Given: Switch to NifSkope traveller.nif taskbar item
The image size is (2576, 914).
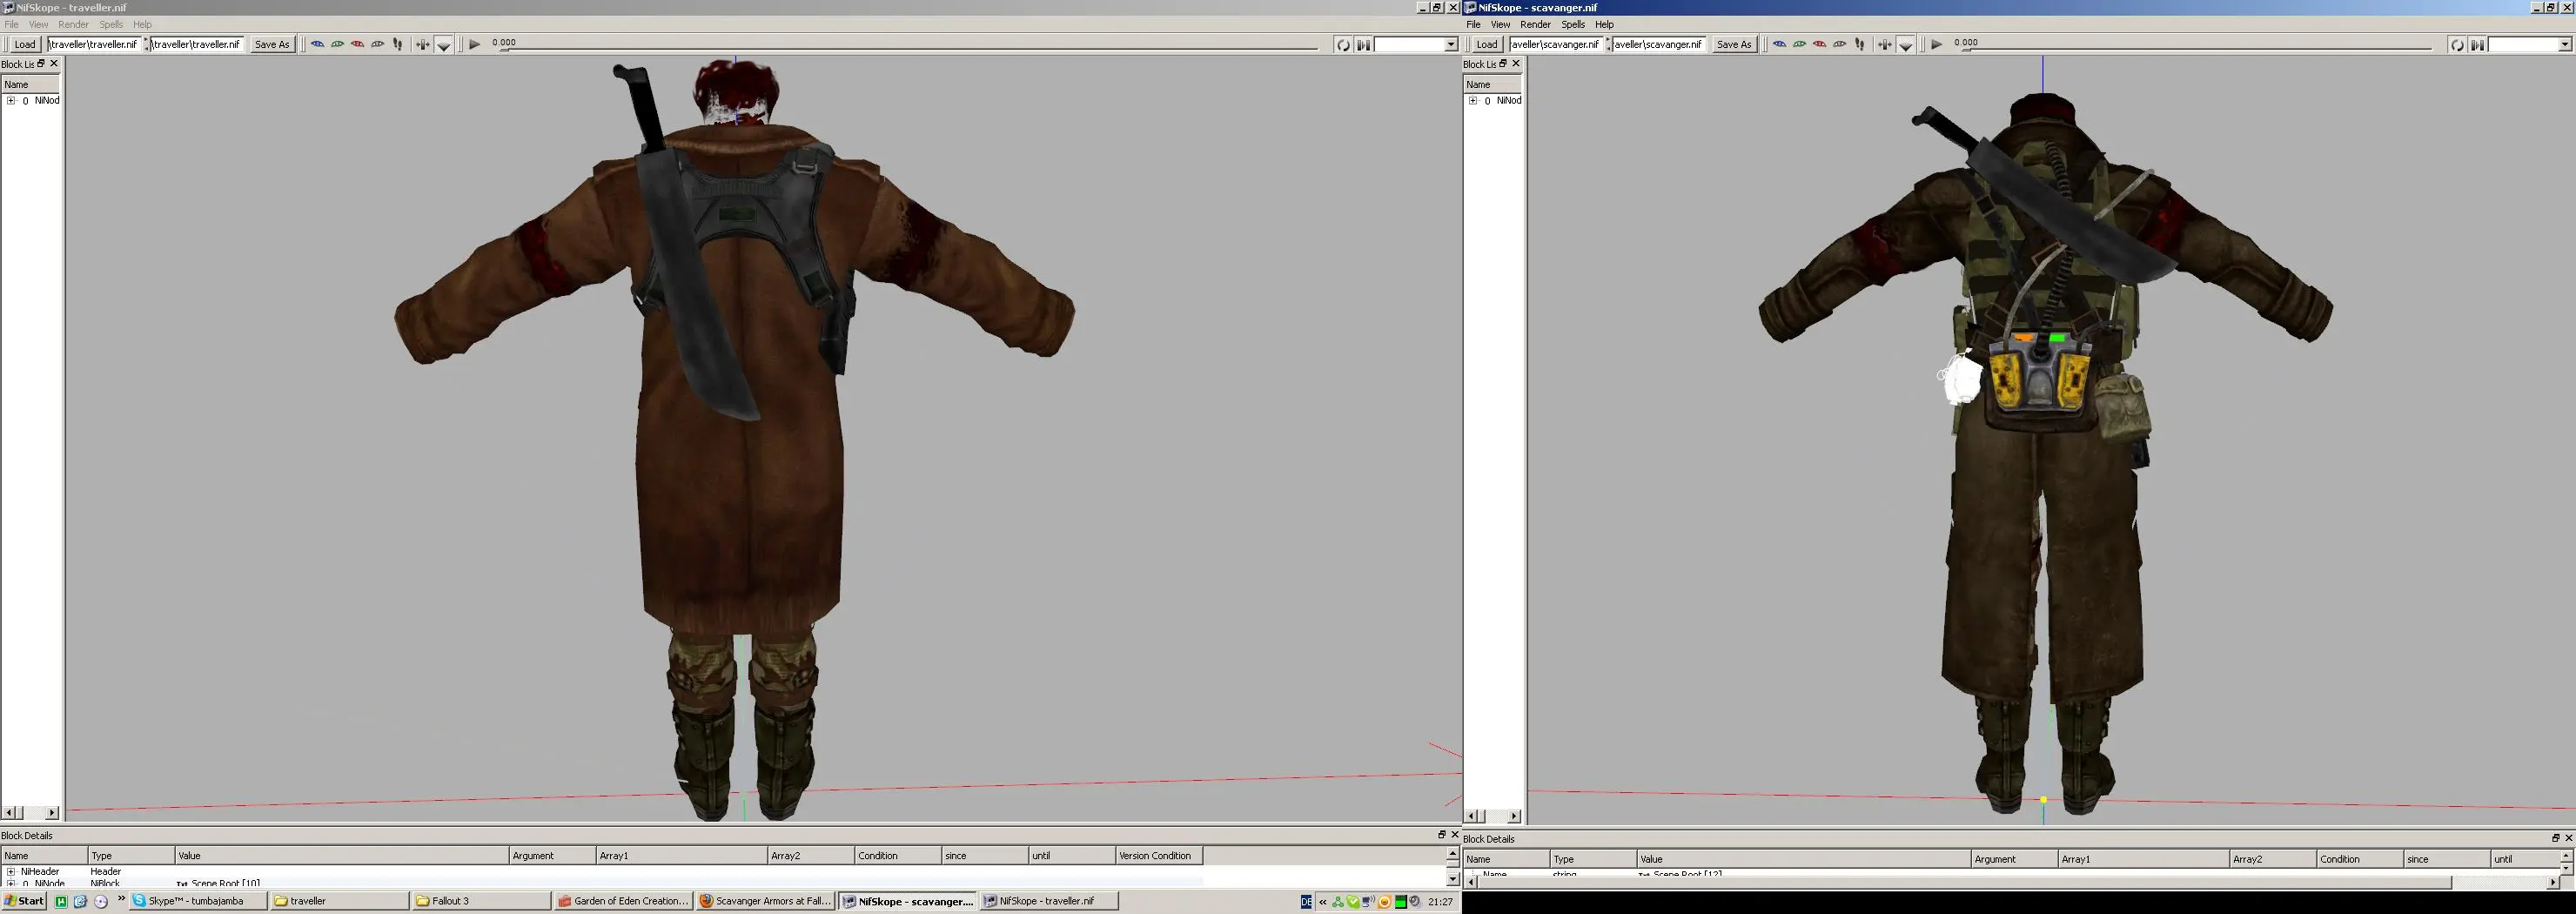Looking at the screenshot, I should point(1049,901).
